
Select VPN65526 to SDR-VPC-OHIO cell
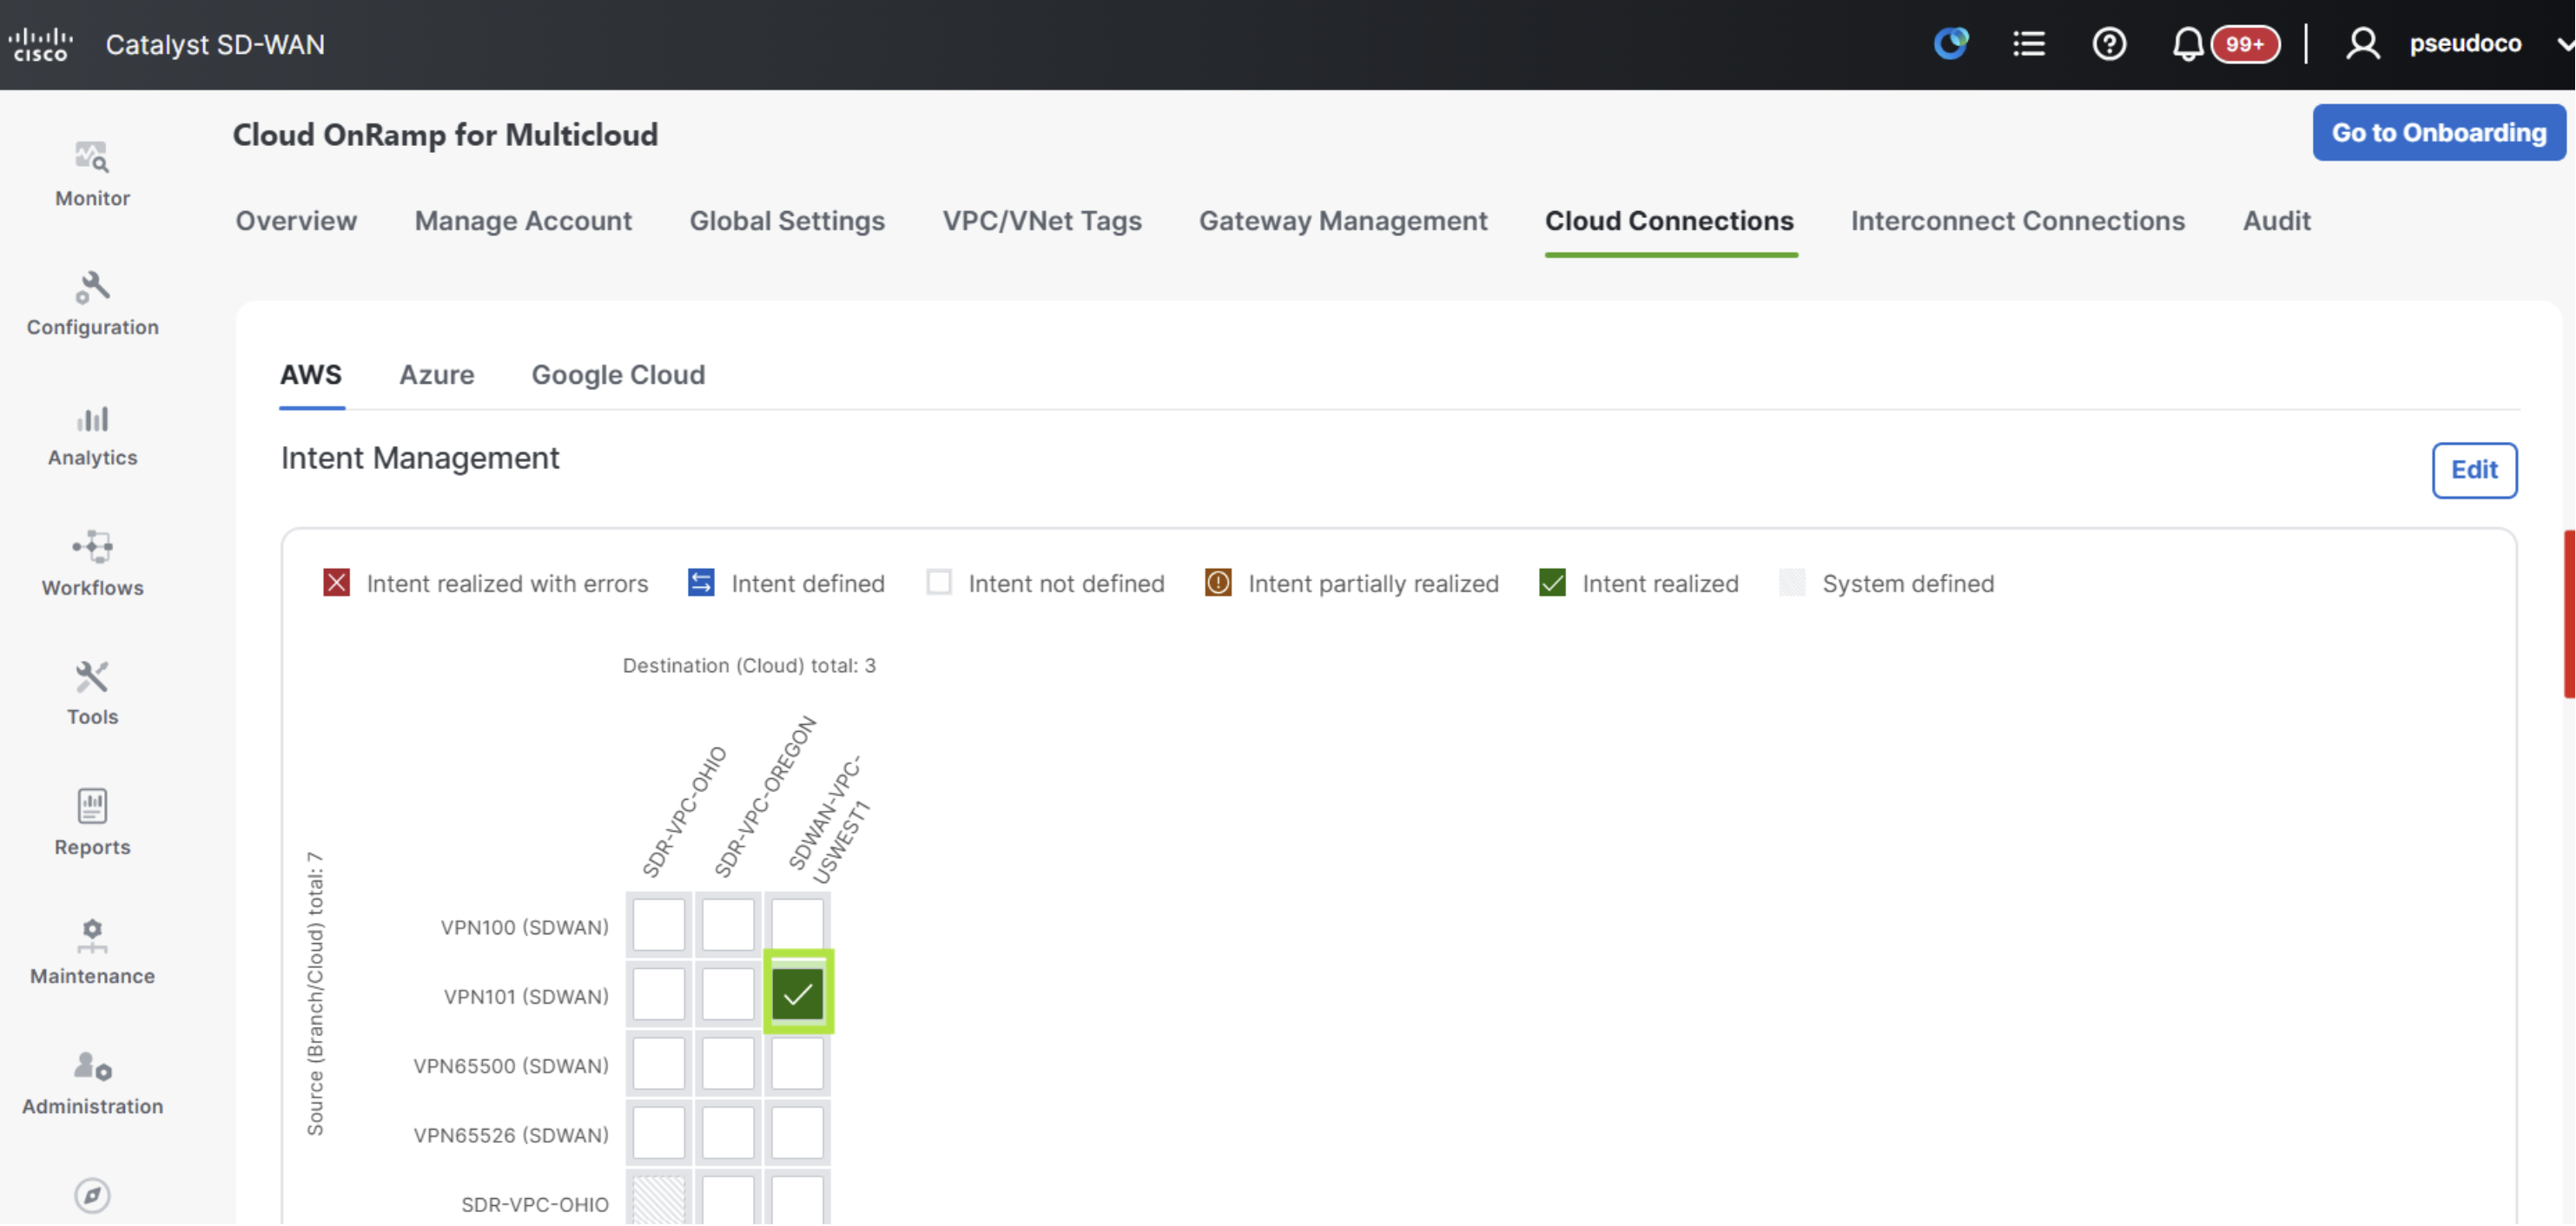pos(658,1133)
